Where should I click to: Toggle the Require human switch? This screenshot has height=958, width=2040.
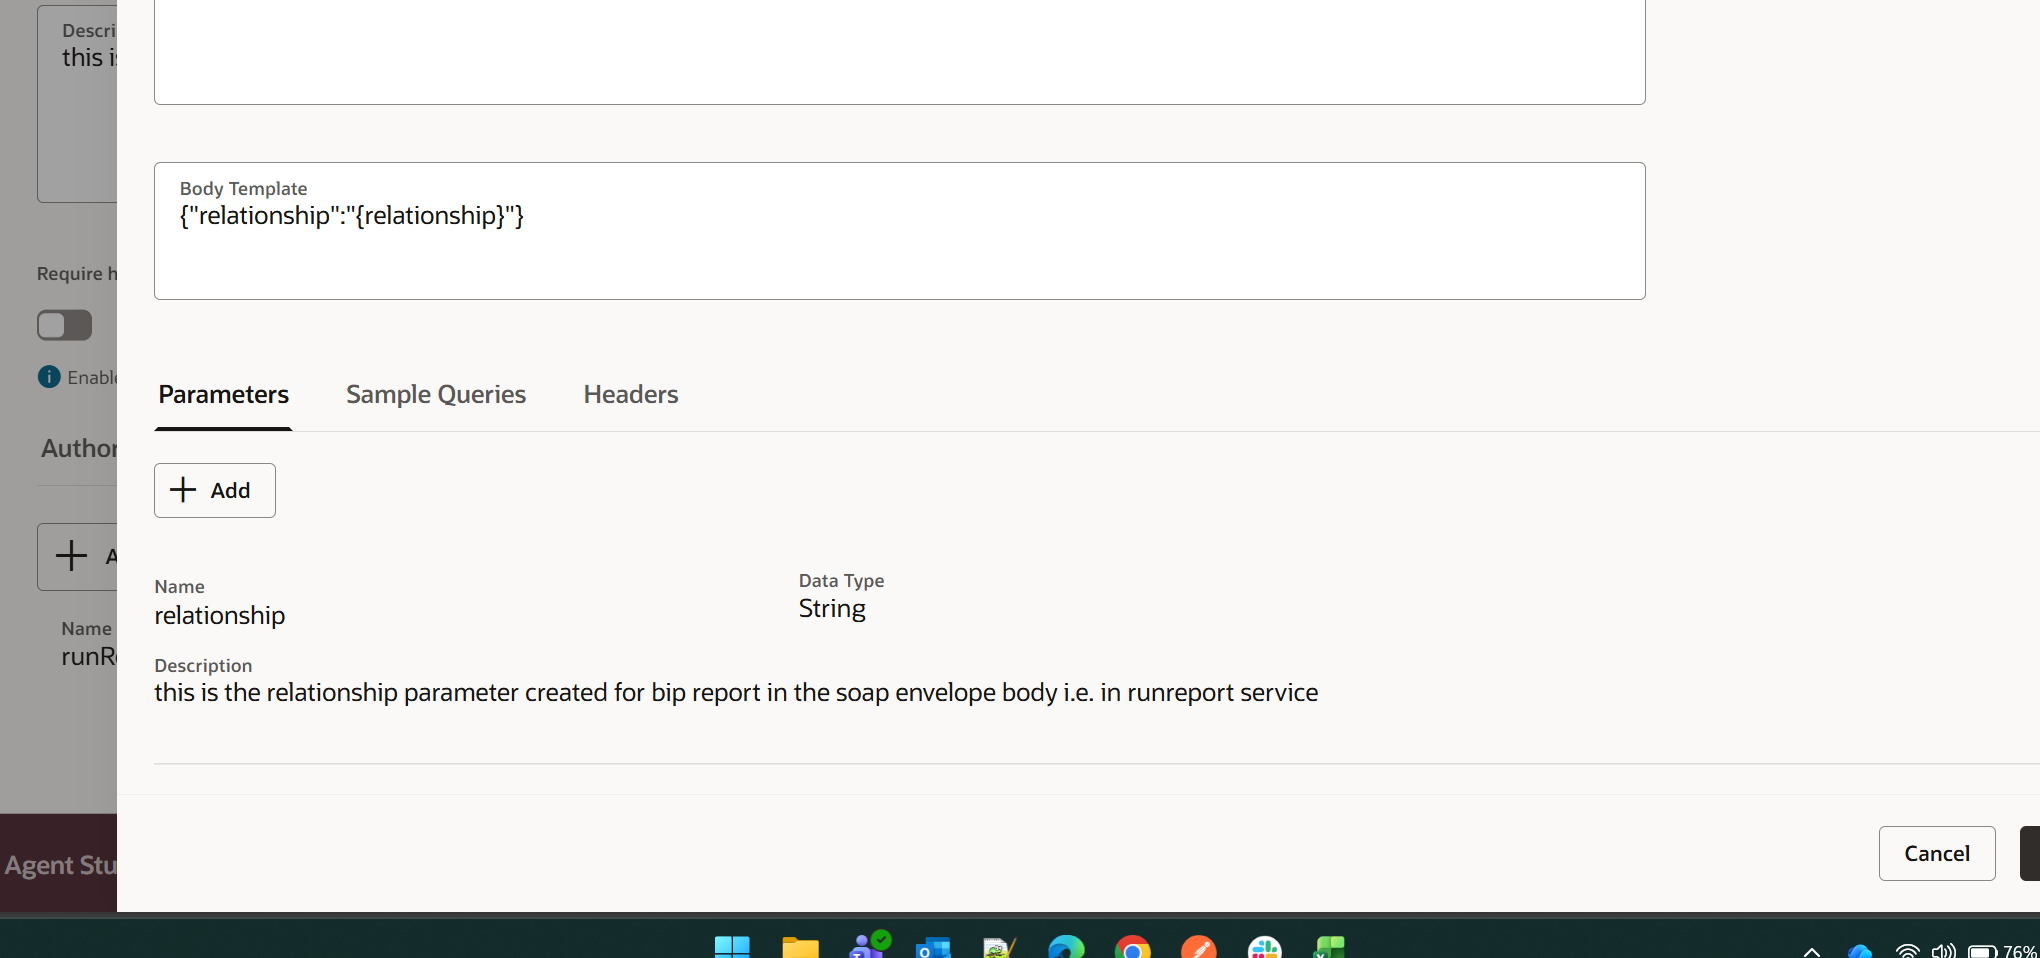(x=64, y=325)
